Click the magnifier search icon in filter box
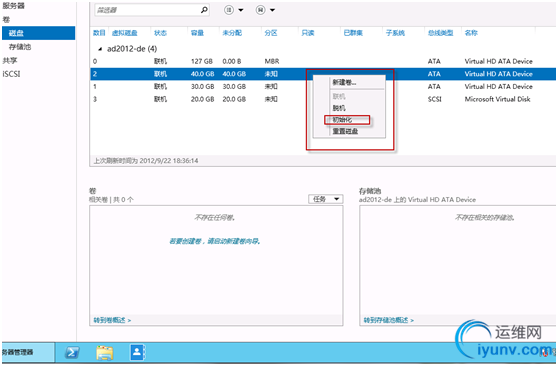This screenshot has height=366, width=558. (204, 10)
